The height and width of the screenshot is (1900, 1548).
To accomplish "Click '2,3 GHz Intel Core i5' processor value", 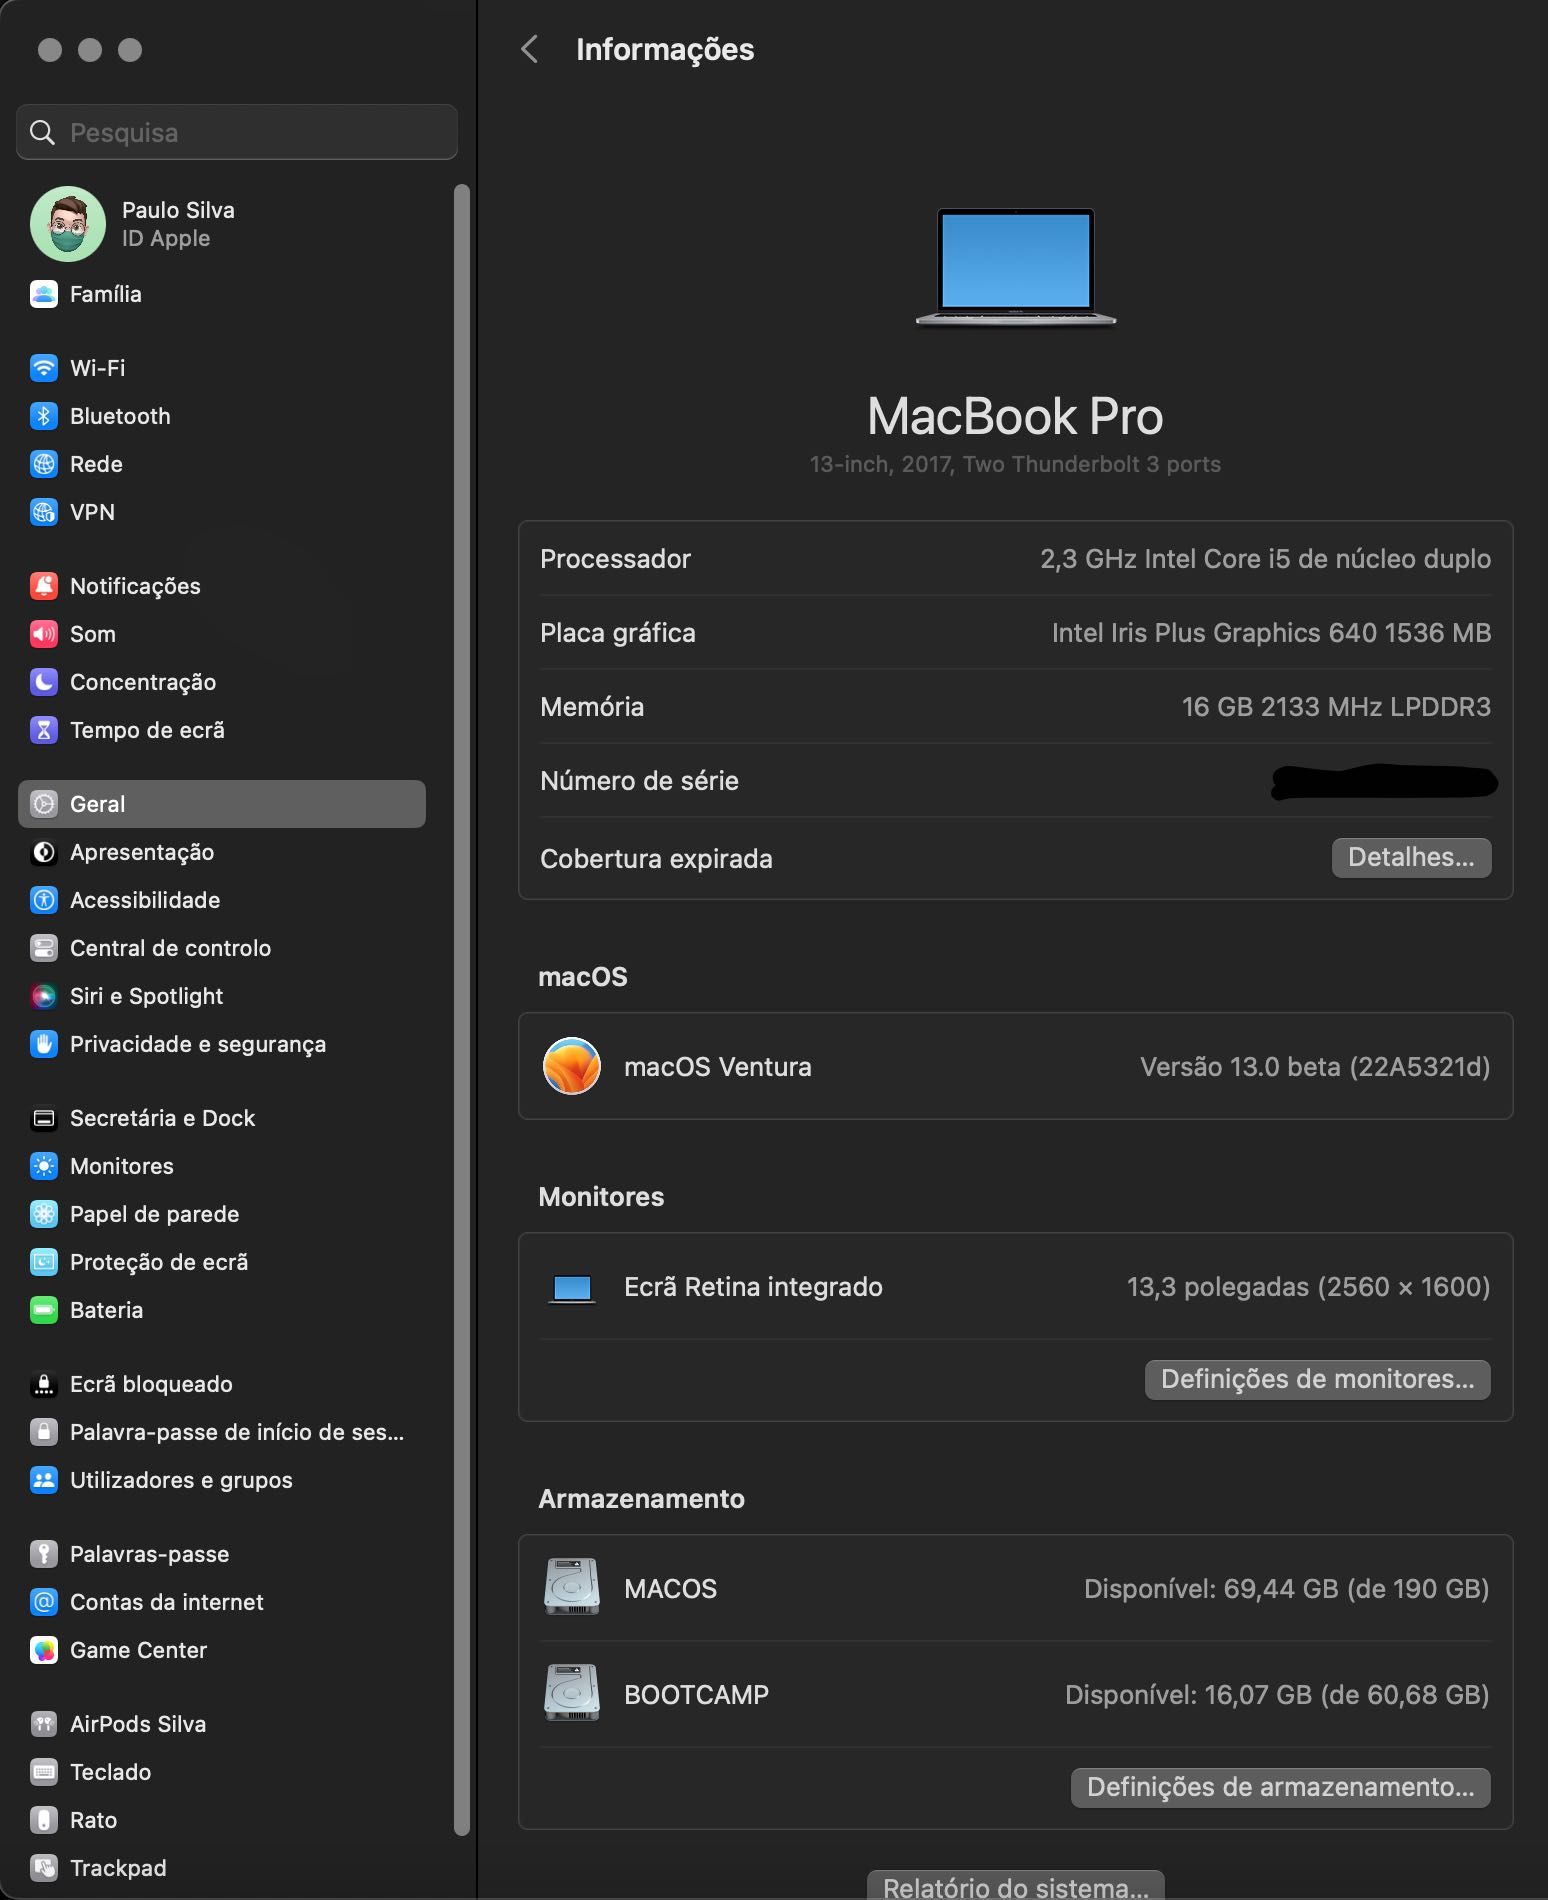I will [1265, 559].
